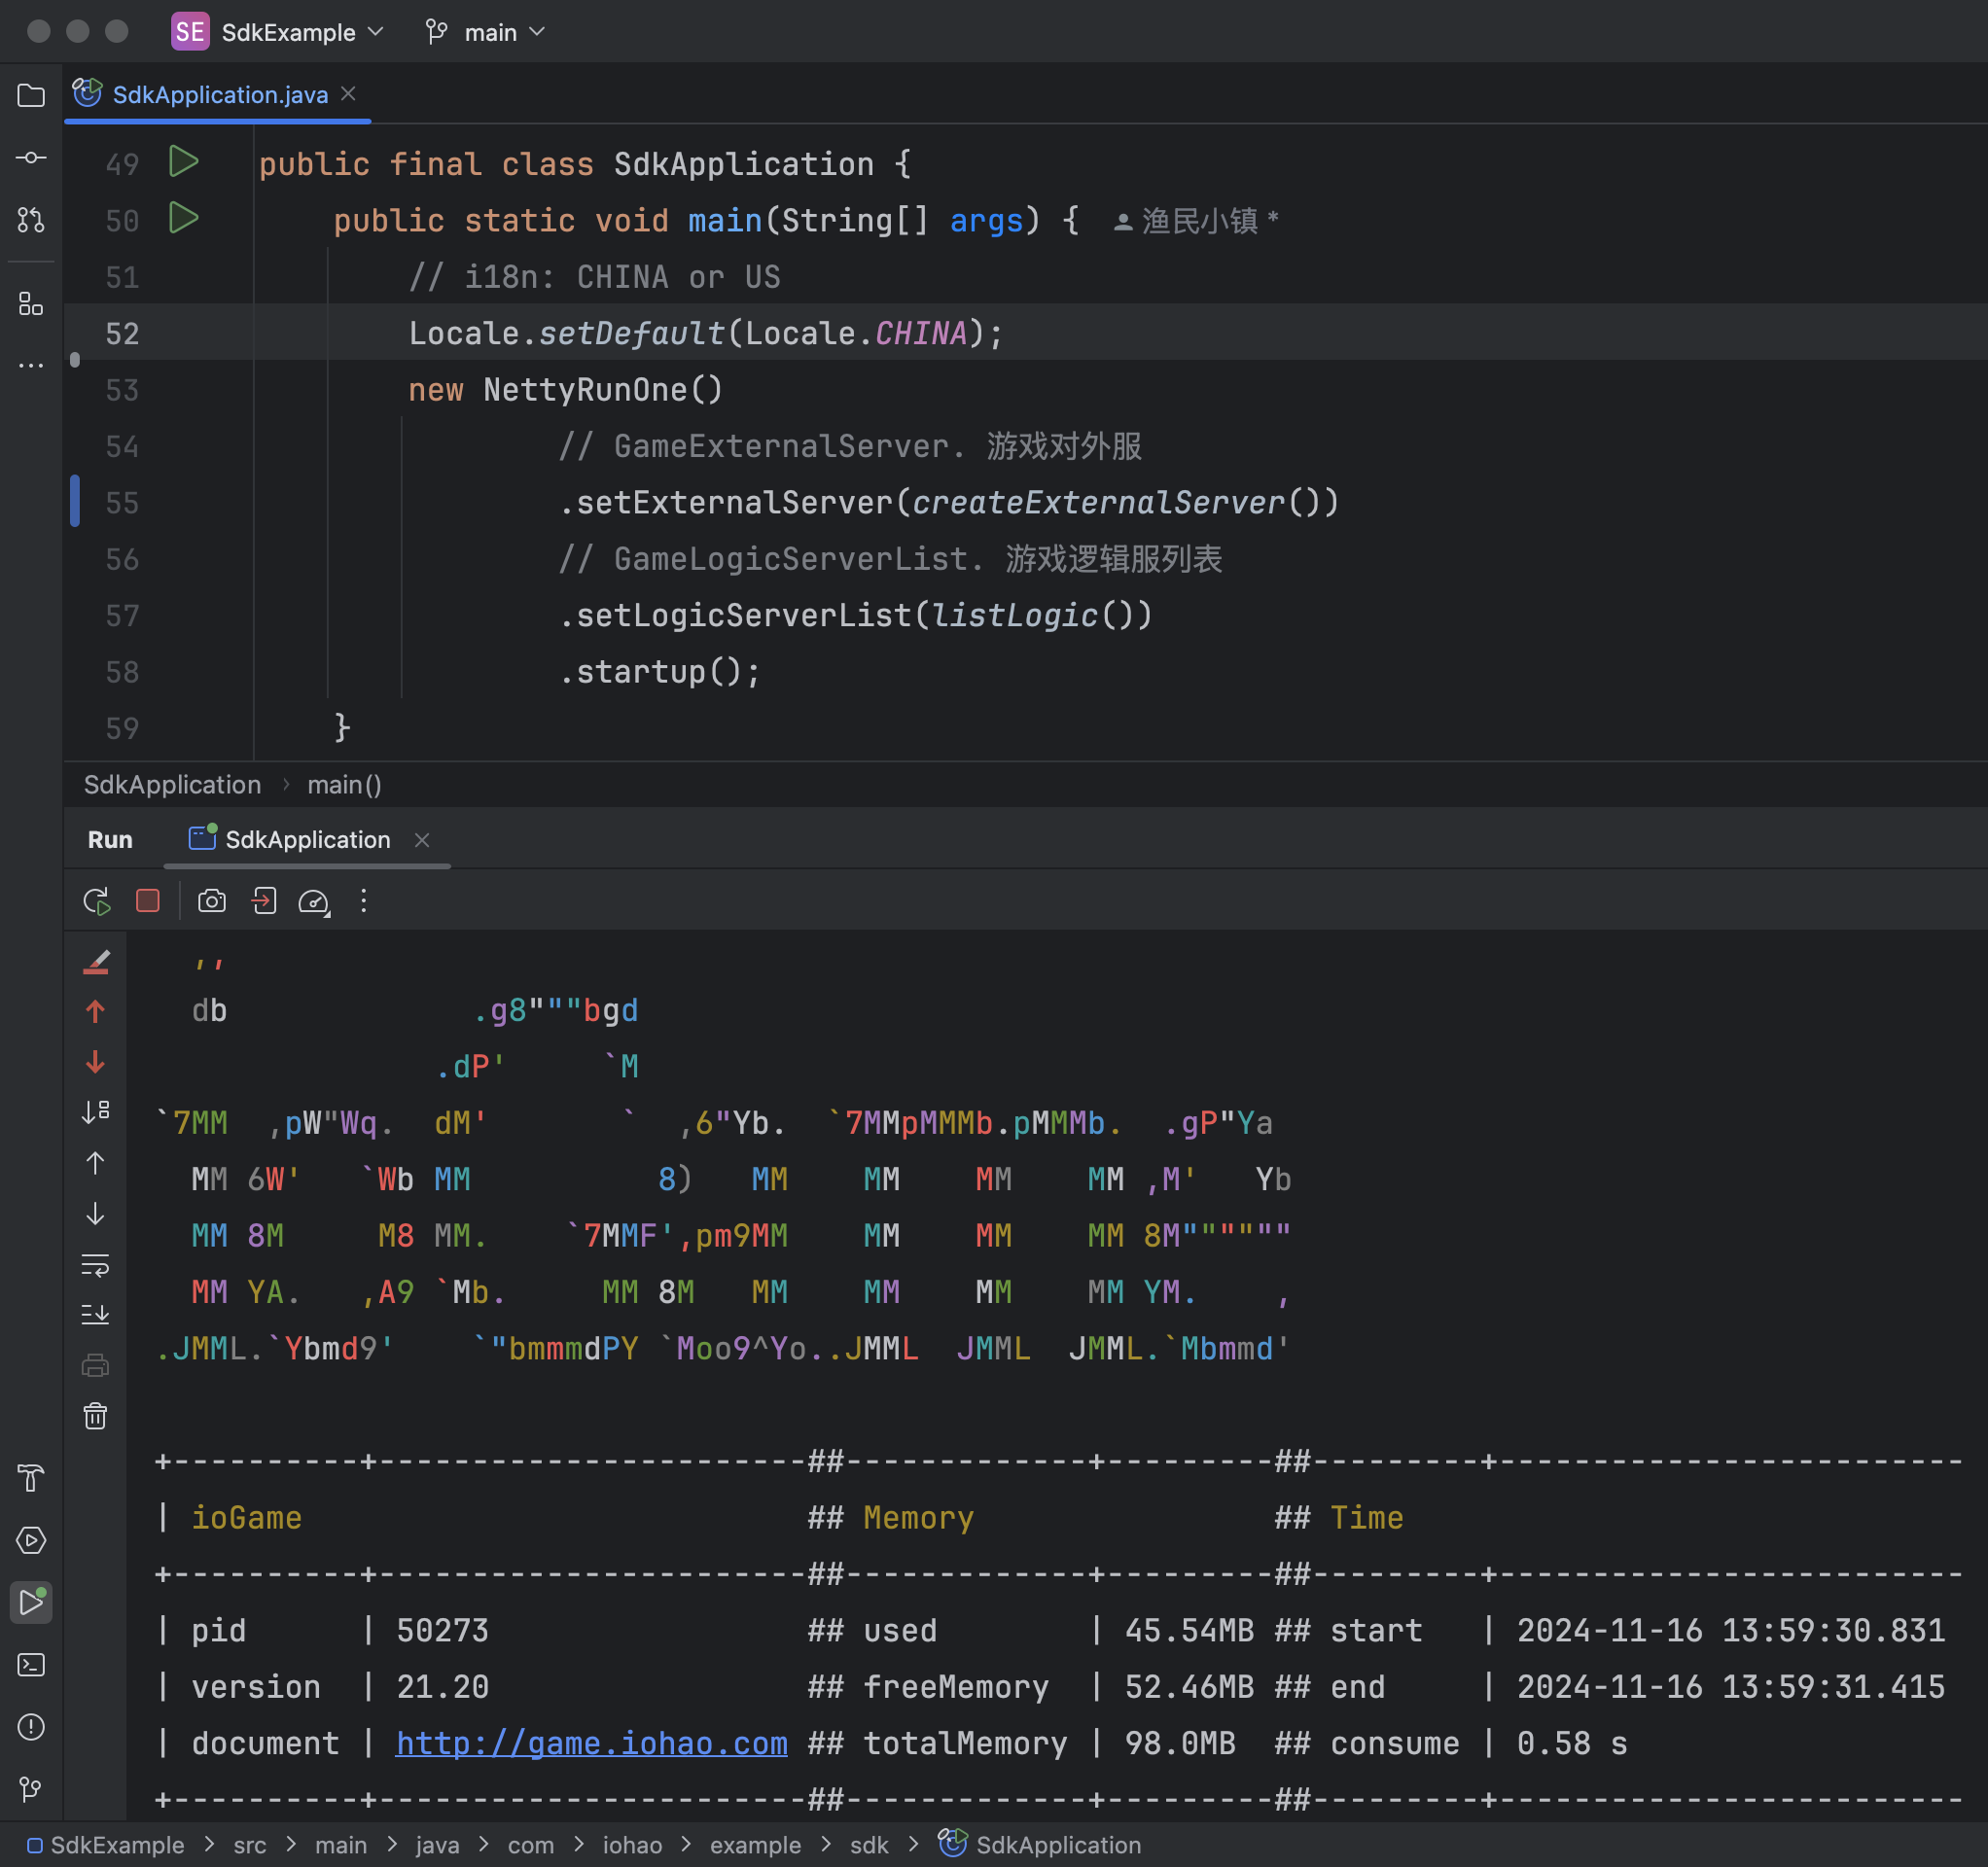1988x1867 pixels.
Task: Open the Services tool window
Action: [31, 1540]
